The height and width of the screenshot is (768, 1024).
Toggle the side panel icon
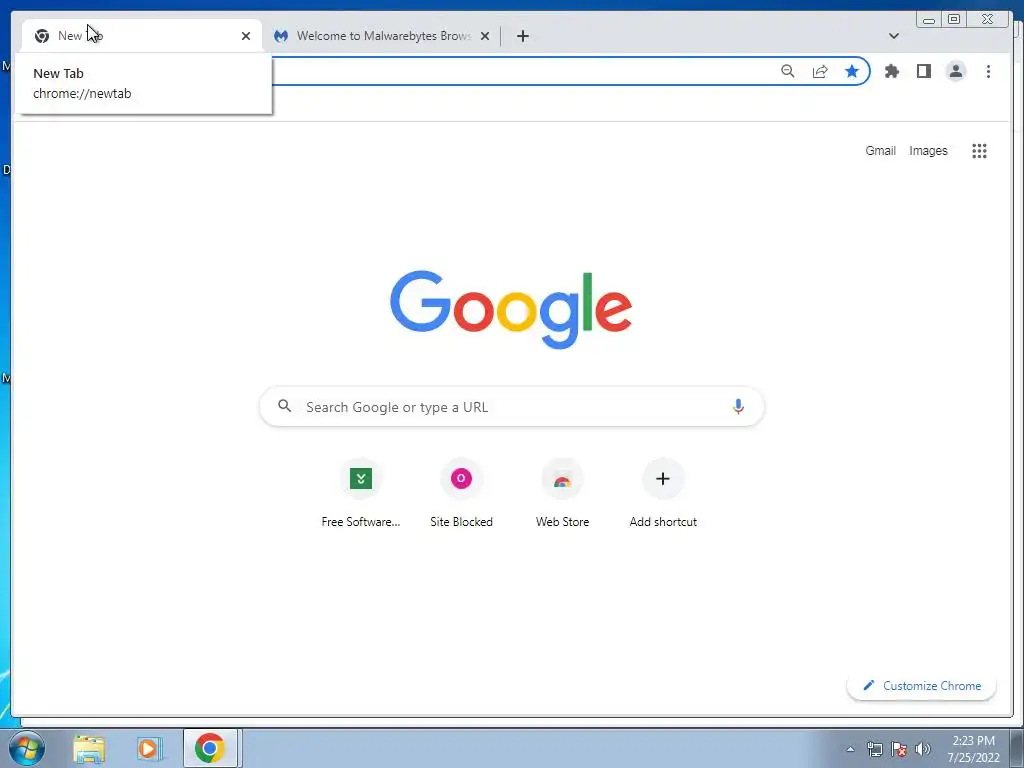(923, 71)
